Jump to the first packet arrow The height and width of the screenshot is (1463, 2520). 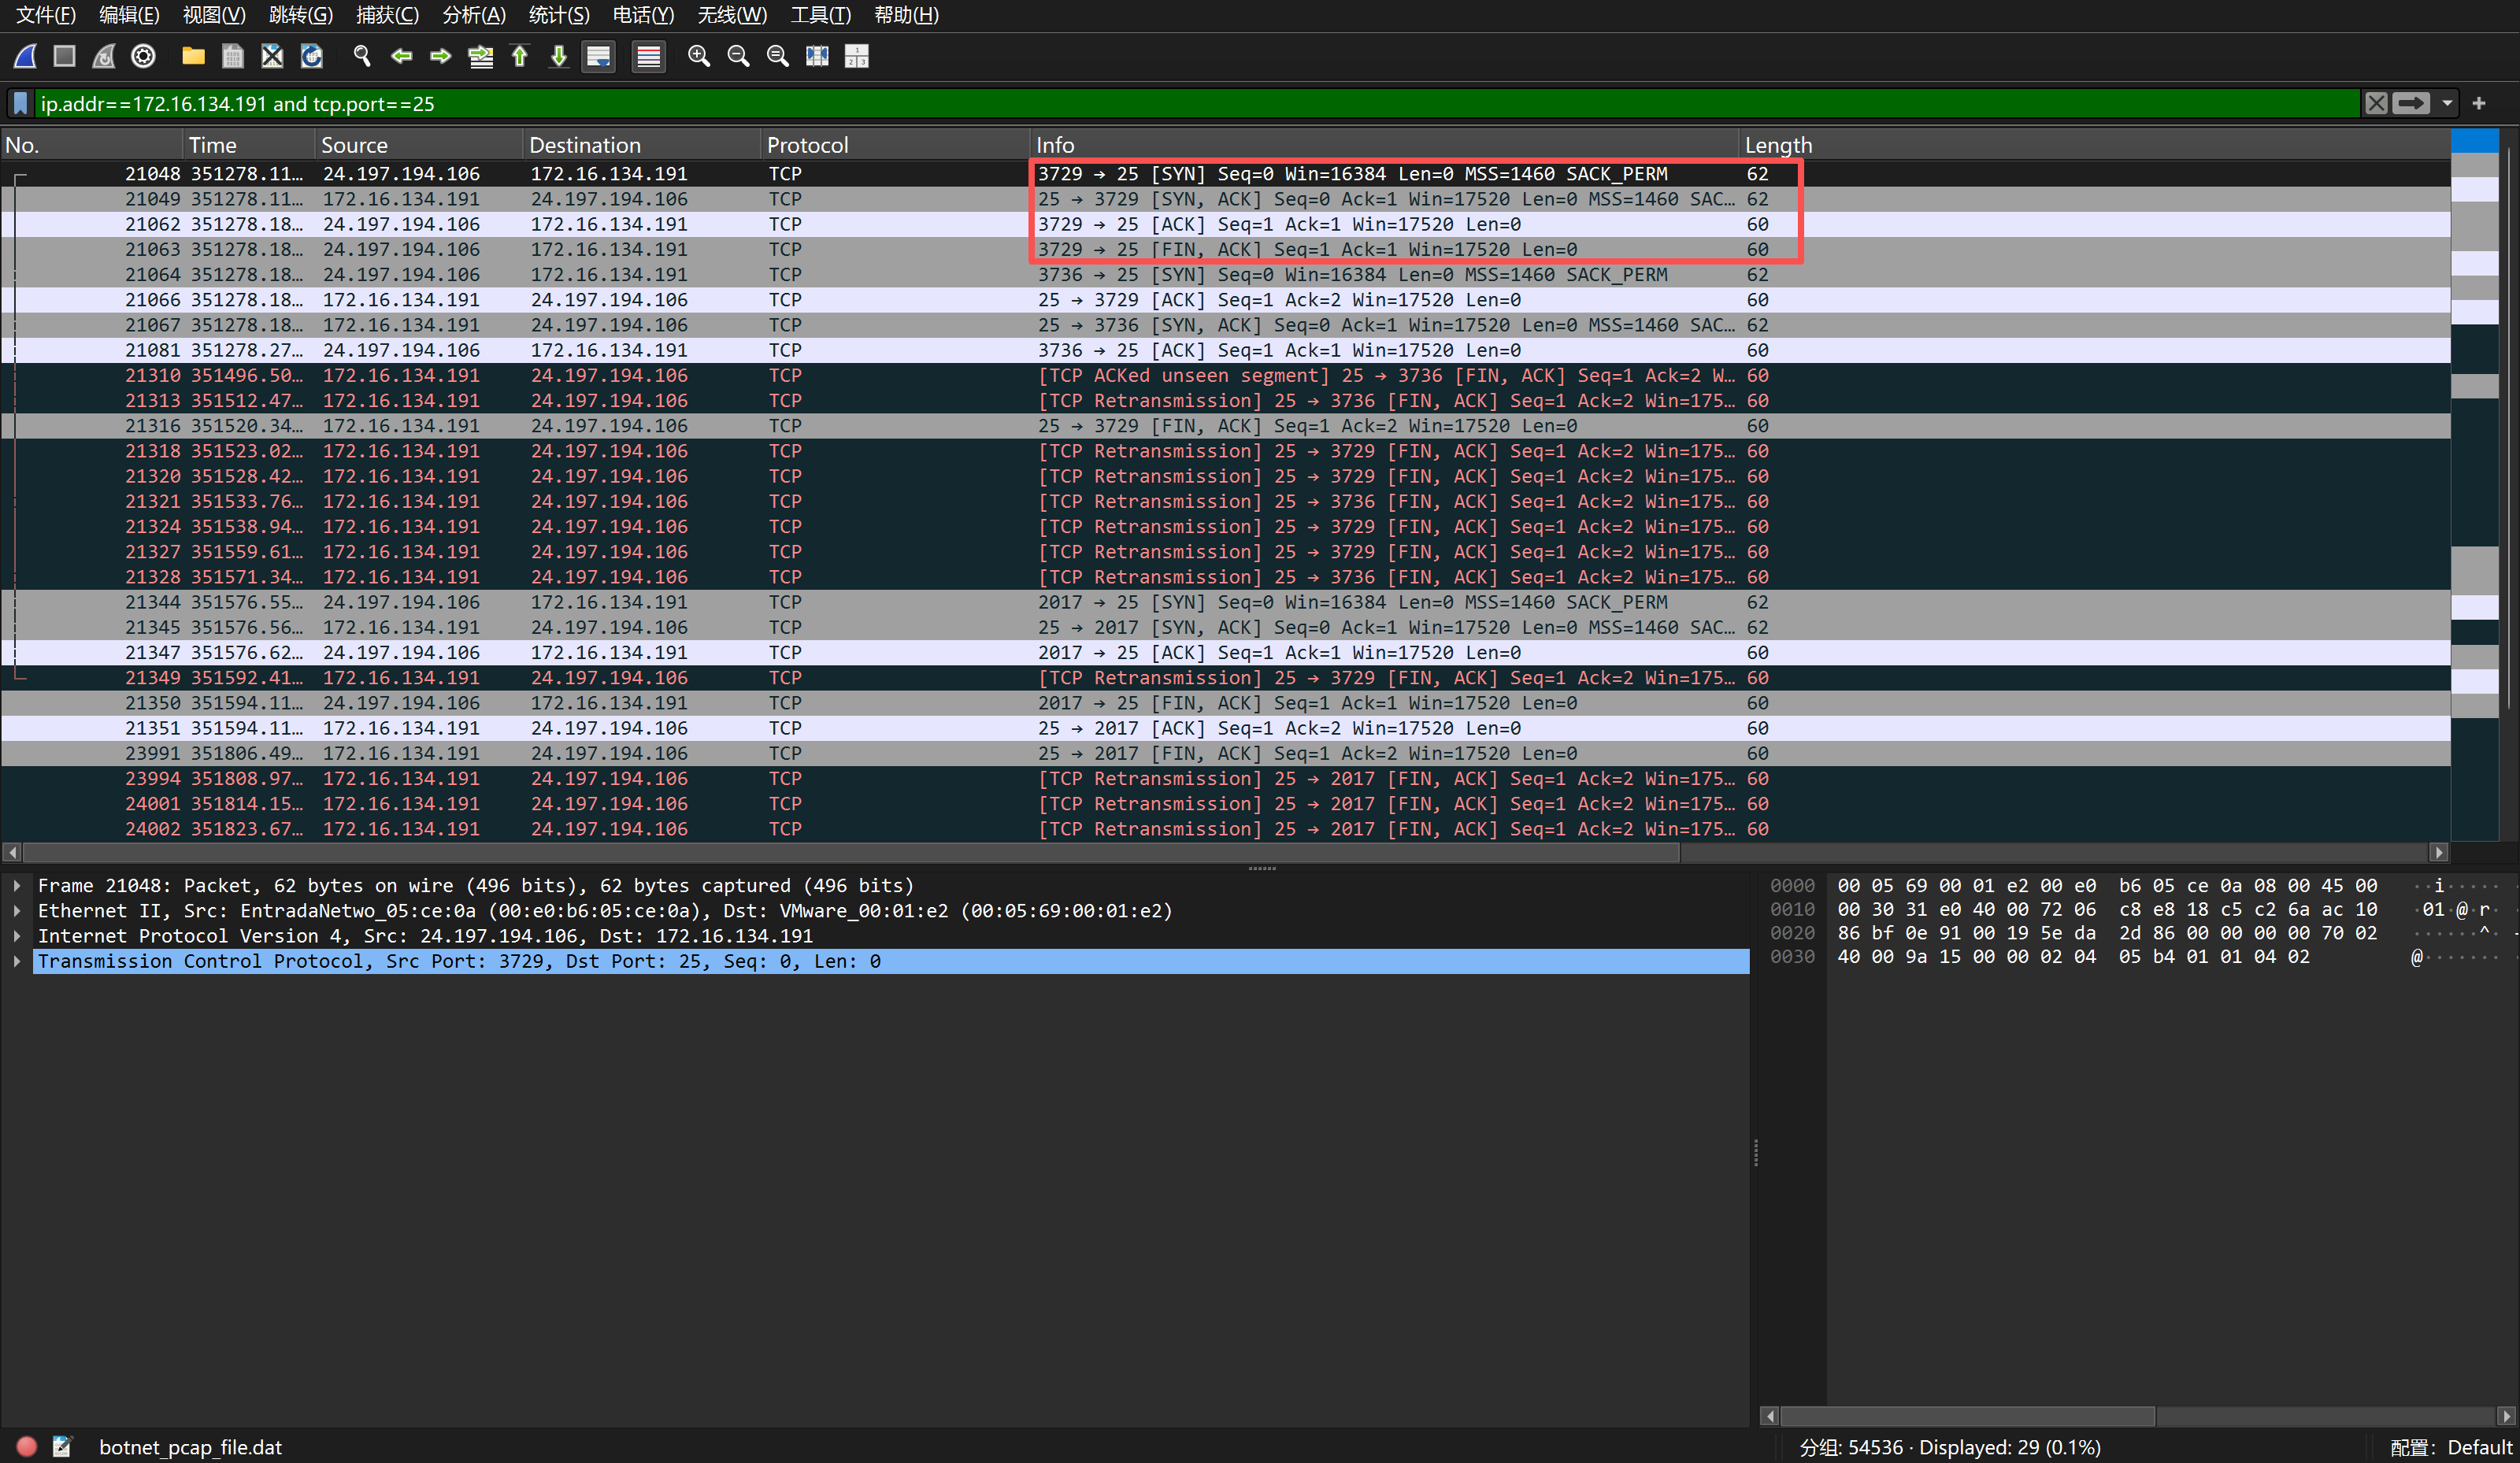[x=520, y=56]
